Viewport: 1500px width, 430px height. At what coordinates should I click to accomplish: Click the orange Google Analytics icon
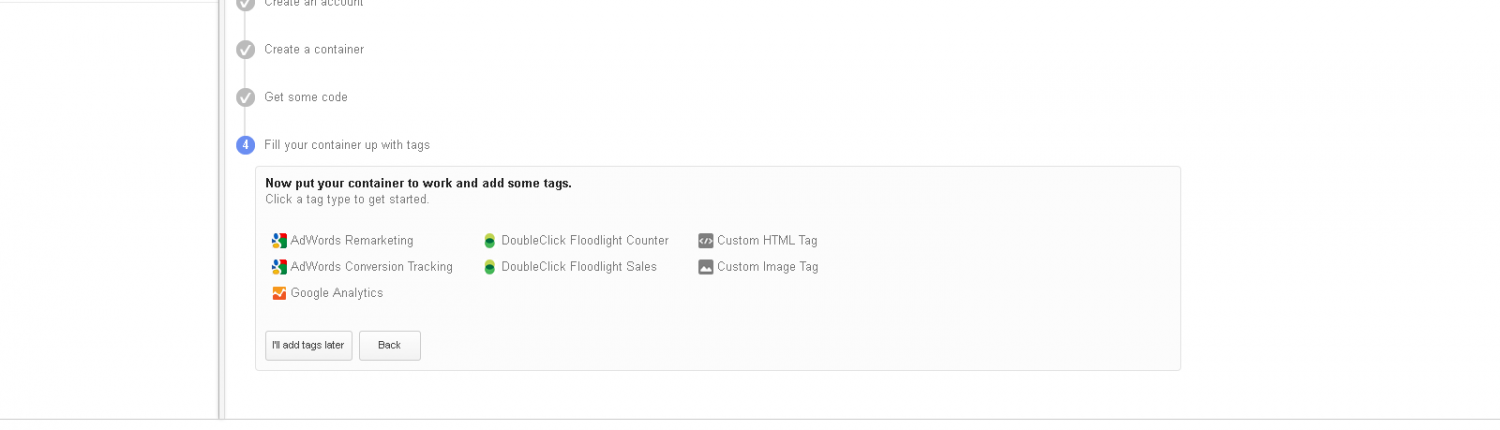click(x=279, y=293)
